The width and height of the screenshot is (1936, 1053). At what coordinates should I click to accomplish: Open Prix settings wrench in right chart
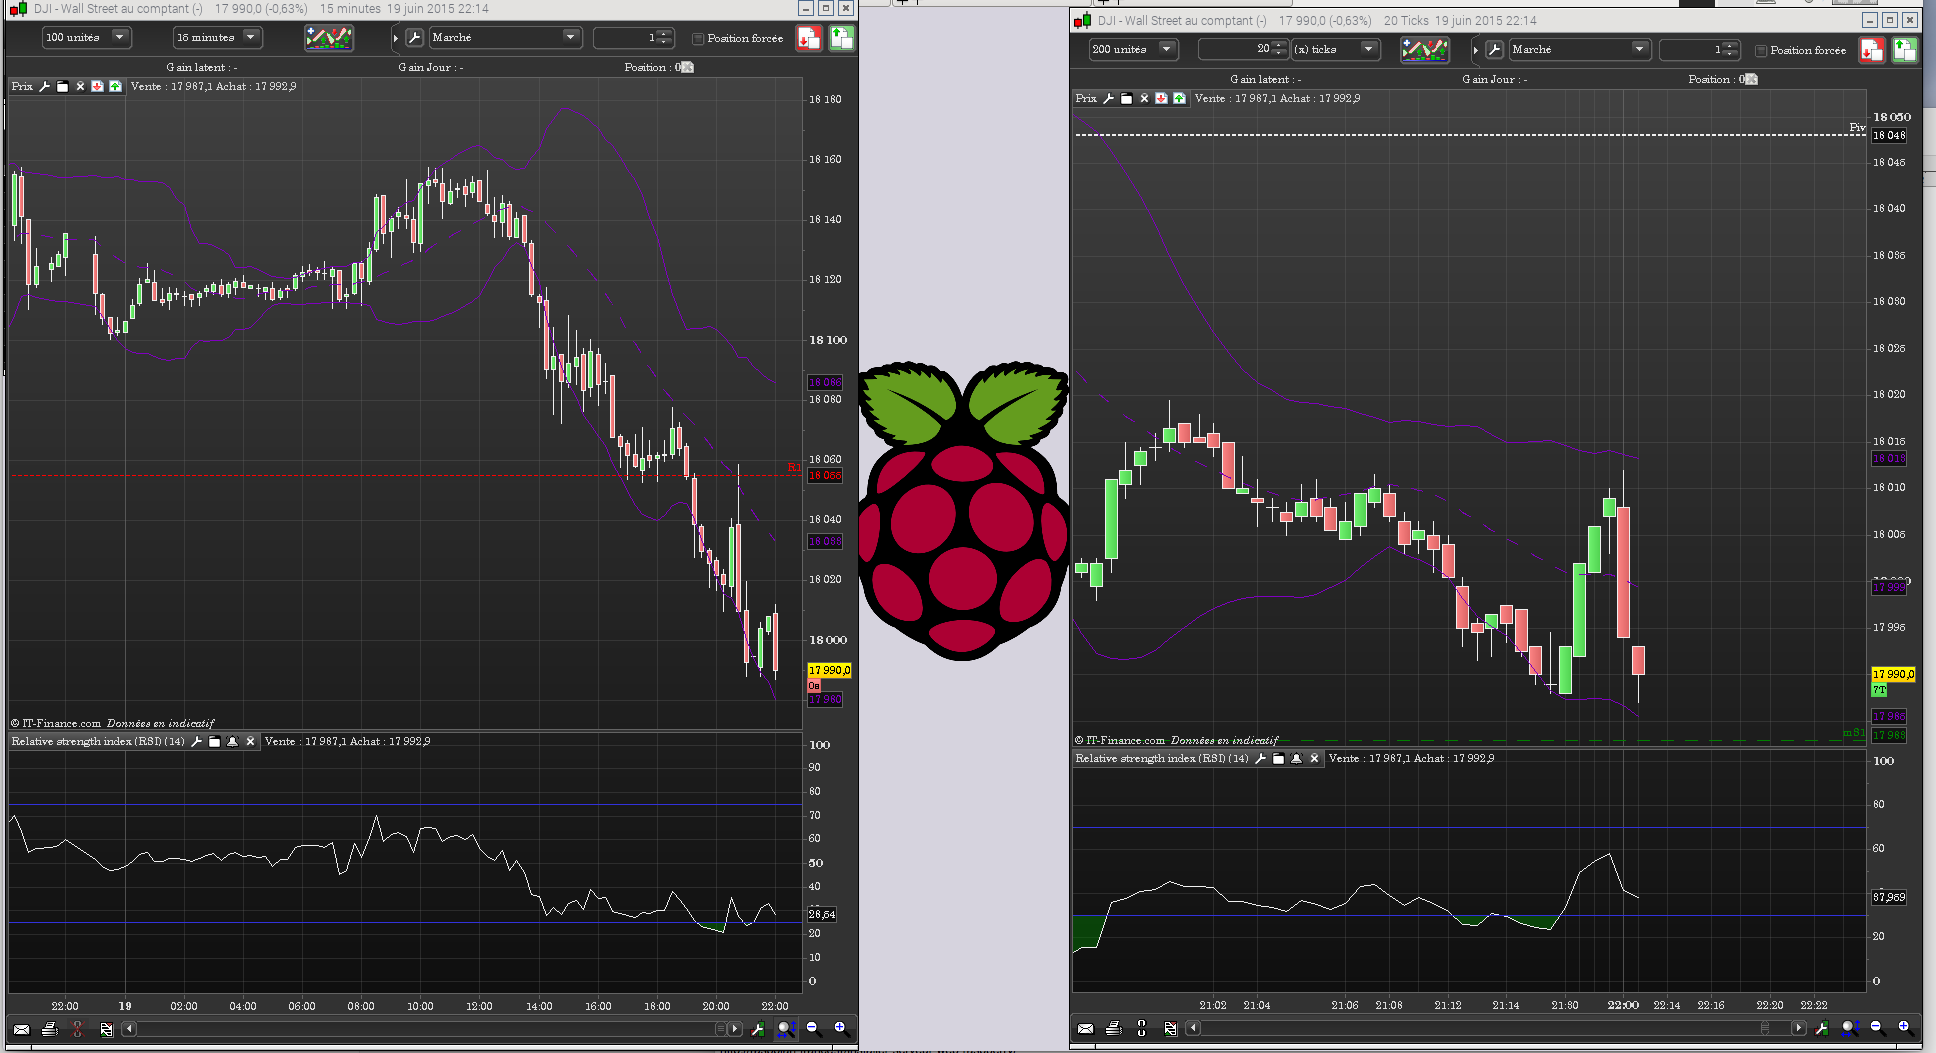pyautogui.click(x=1109, y=98)
